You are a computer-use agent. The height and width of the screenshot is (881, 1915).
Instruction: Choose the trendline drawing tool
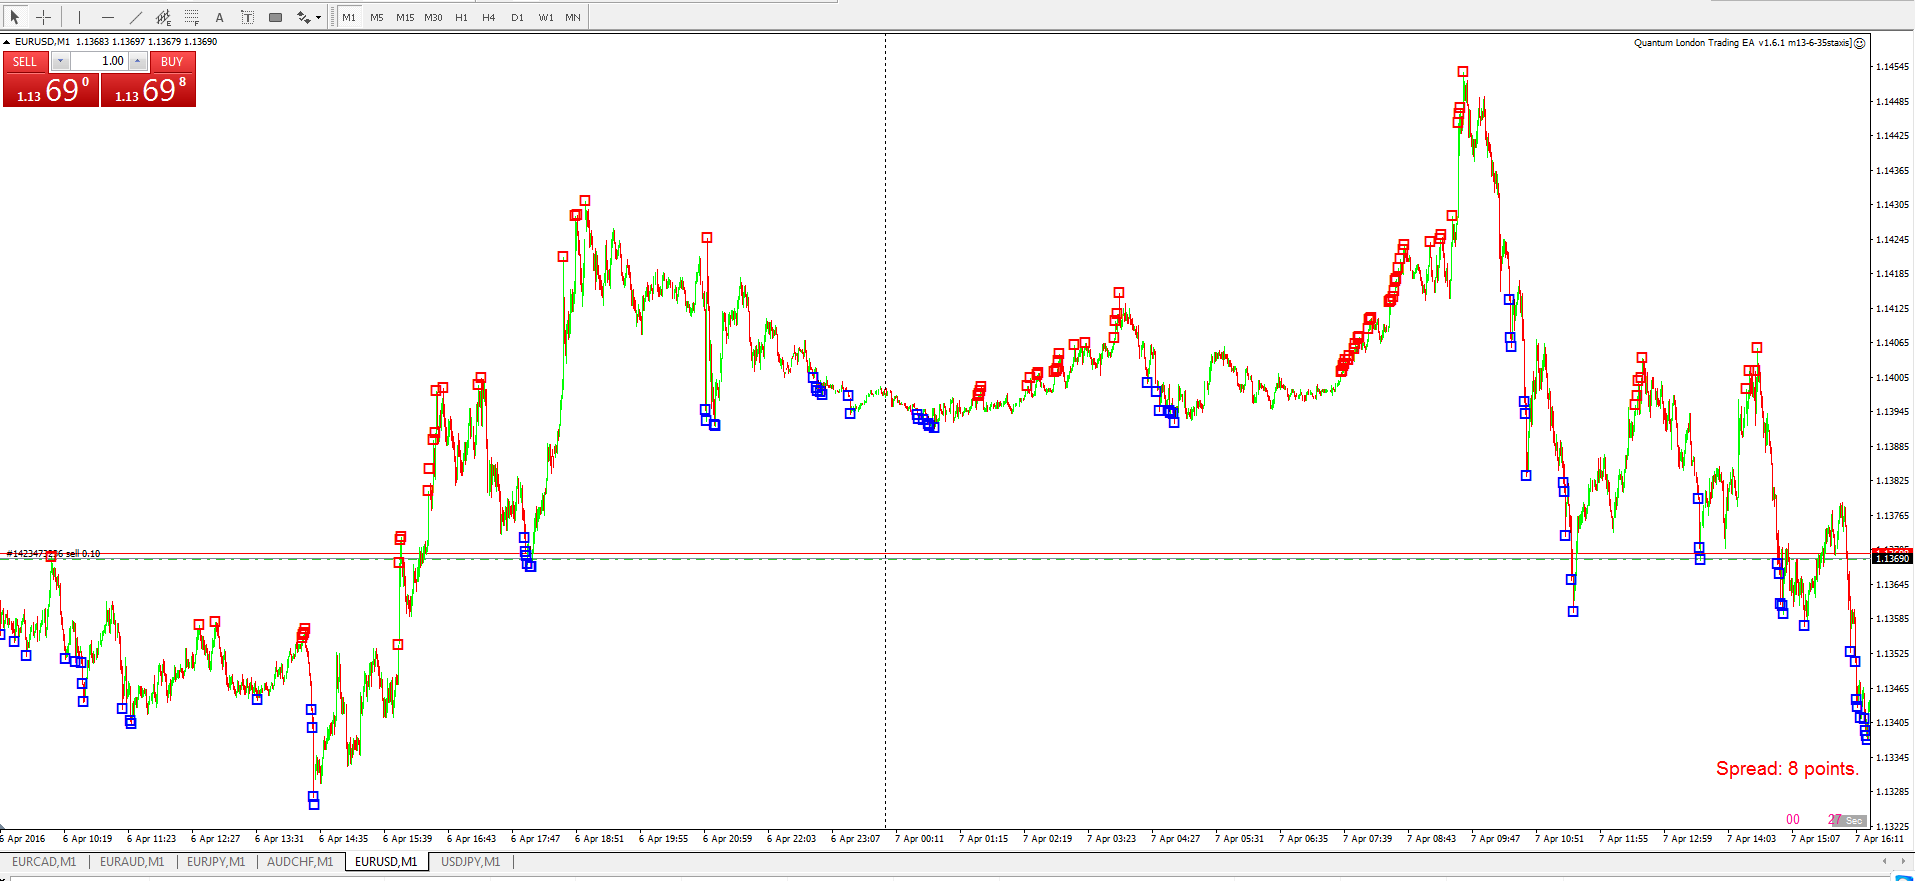[x=135, y=17]
